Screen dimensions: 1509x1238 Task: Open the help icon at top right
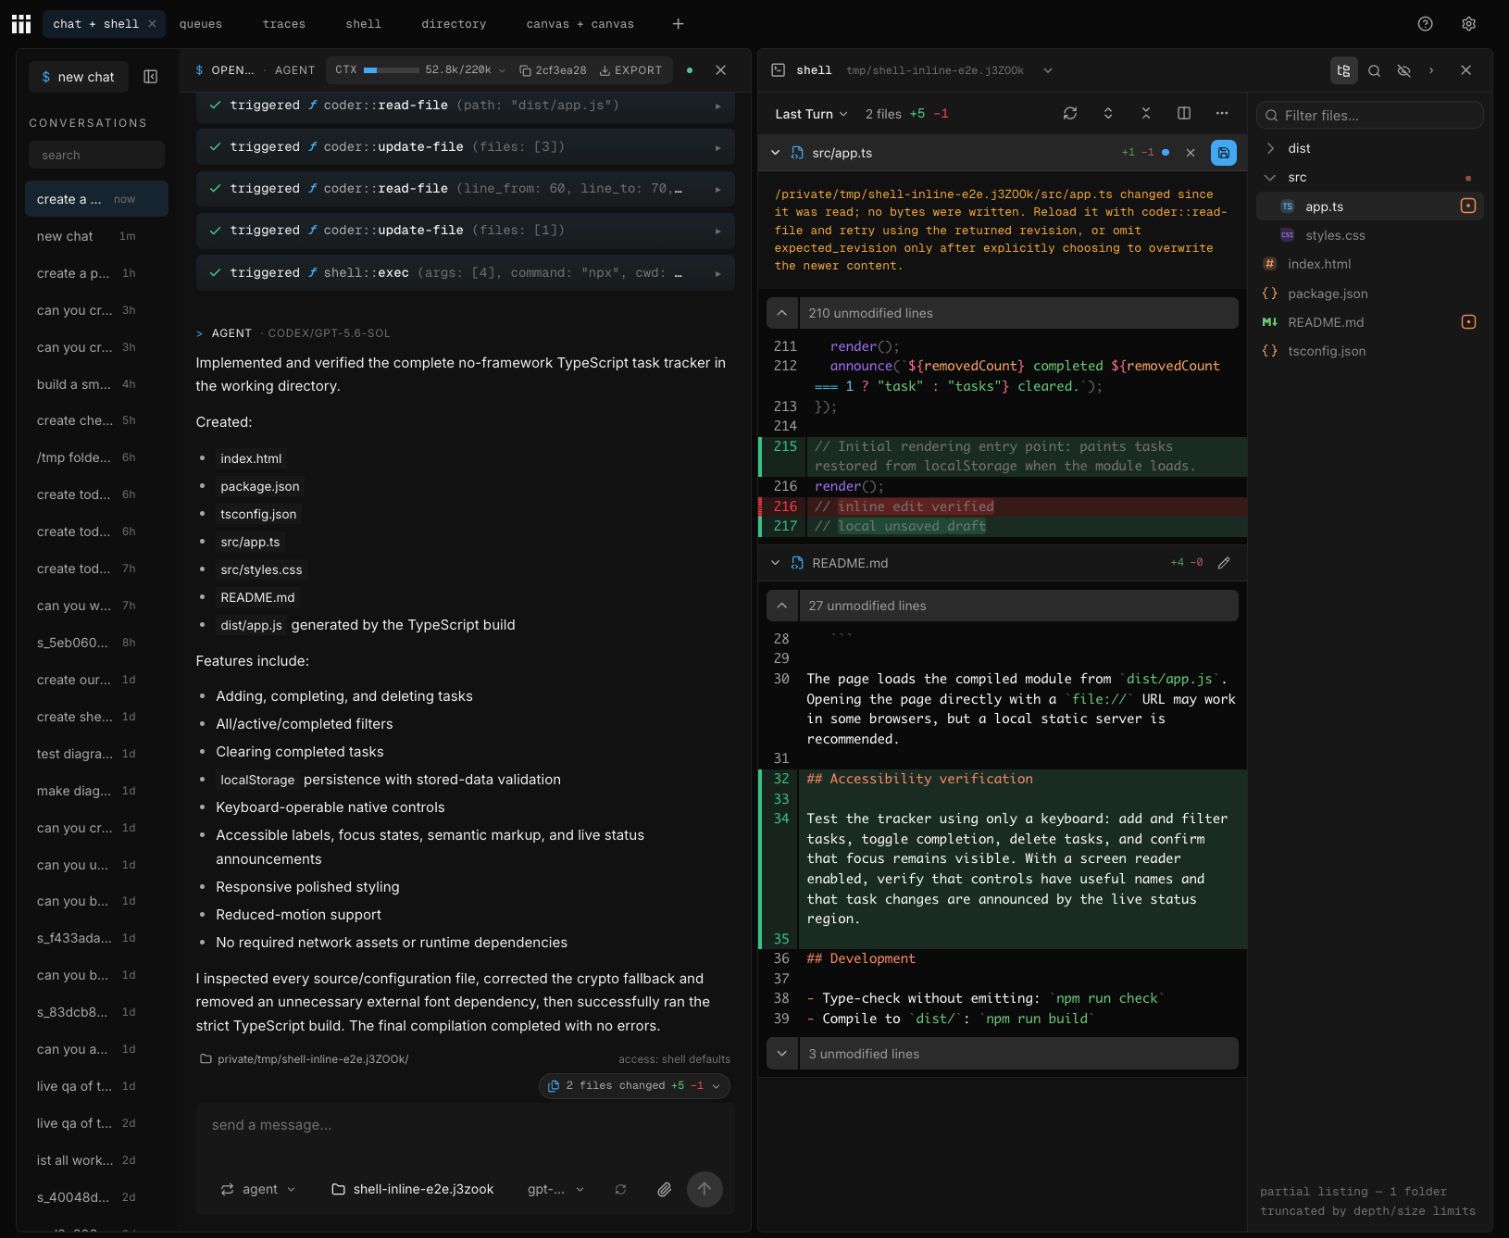(1425, 24)
